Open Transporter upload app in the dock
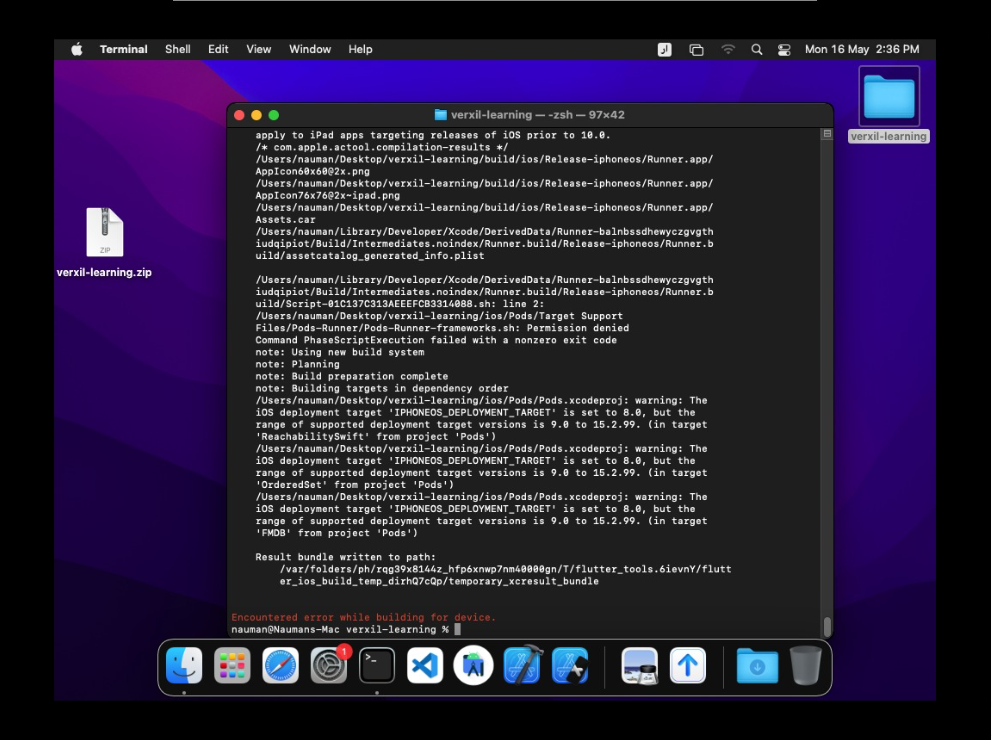Image resolution: width=992 pixels, height=740 pixels. click(x=688, y=666)
